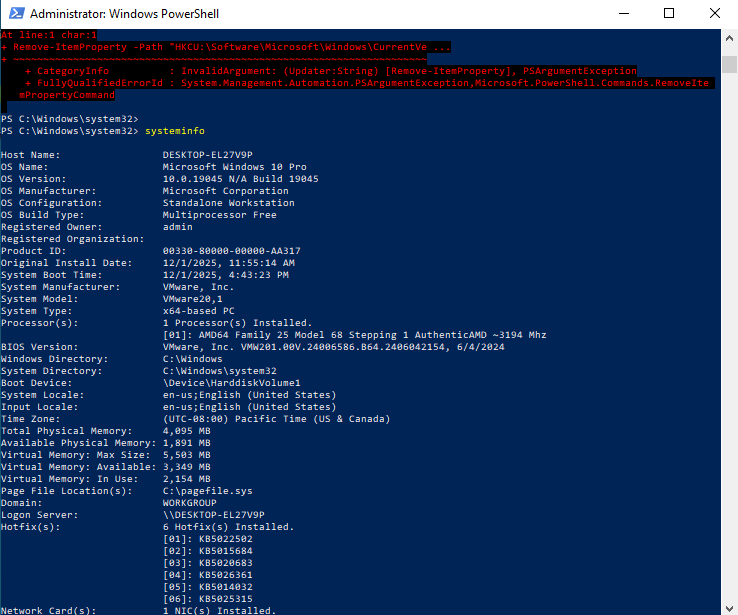
Task: Click system model 'VMware20,1' value
Action: tap(193, 299)
